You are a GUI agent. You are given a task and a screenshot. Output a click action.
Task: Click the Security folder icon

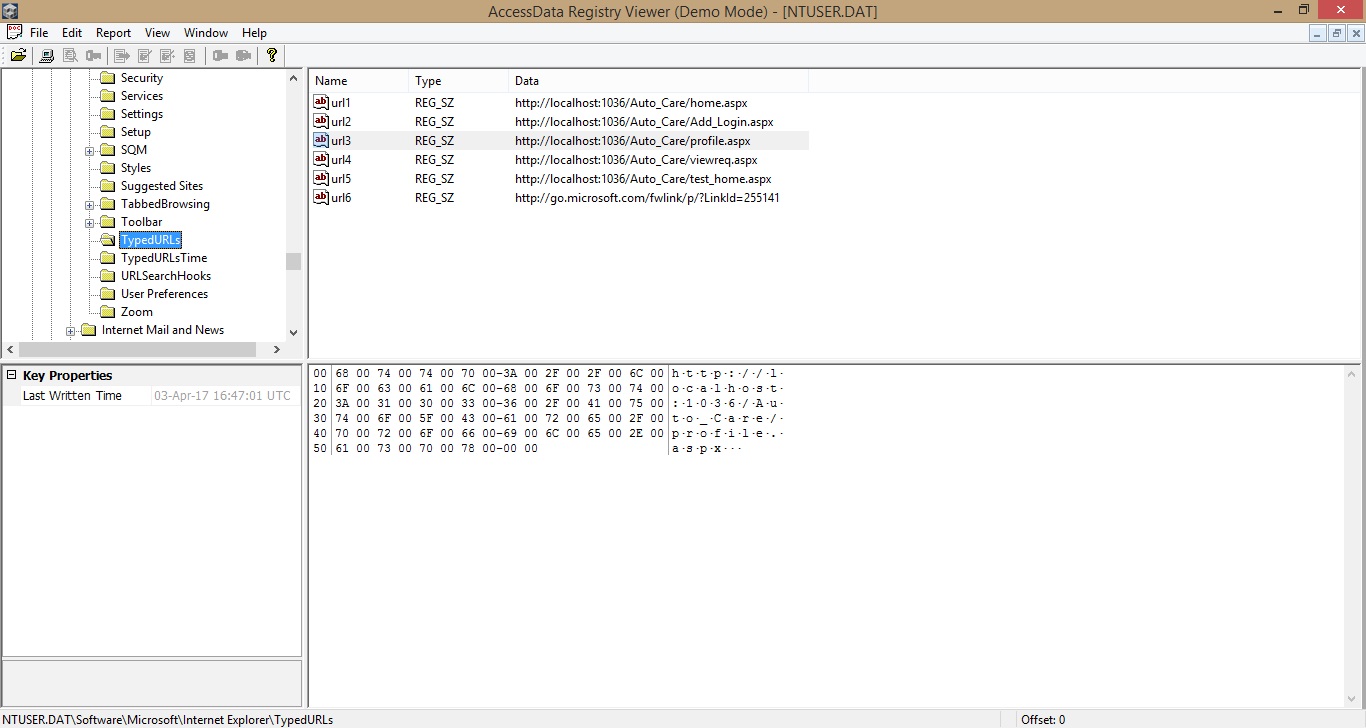click(108, 78)
